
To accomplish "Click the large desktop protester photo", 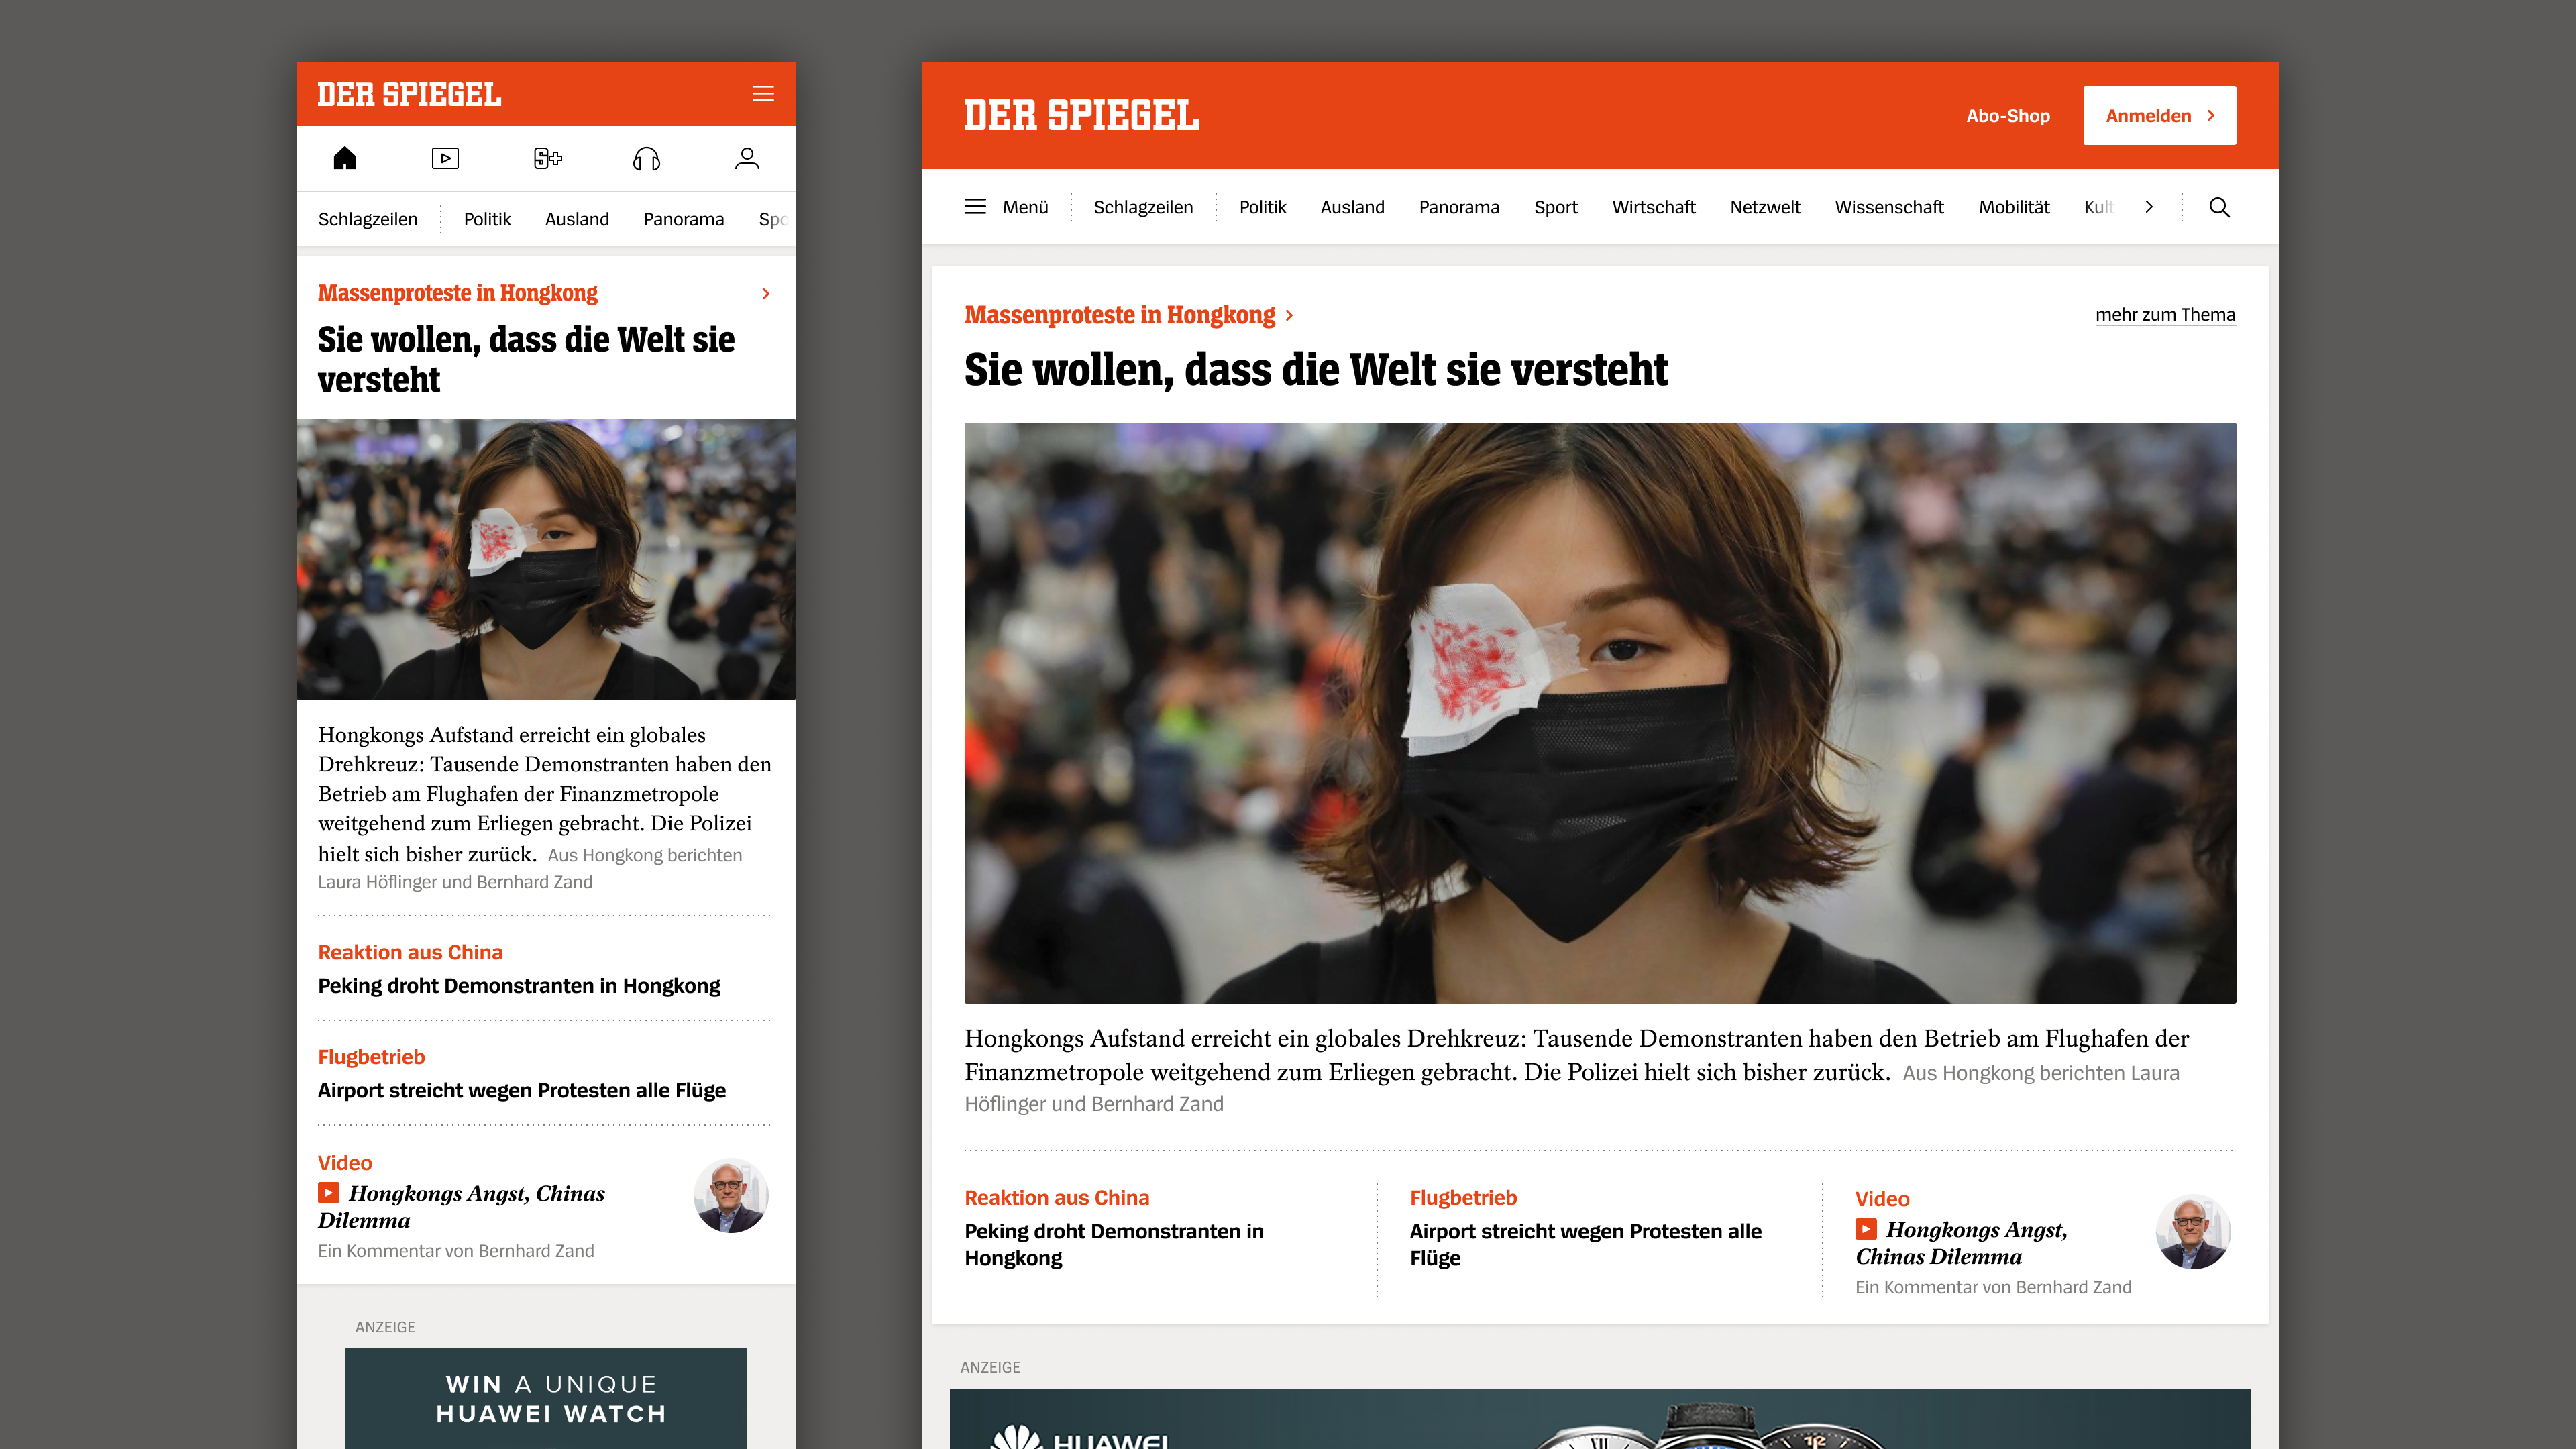I will 1600,713.
